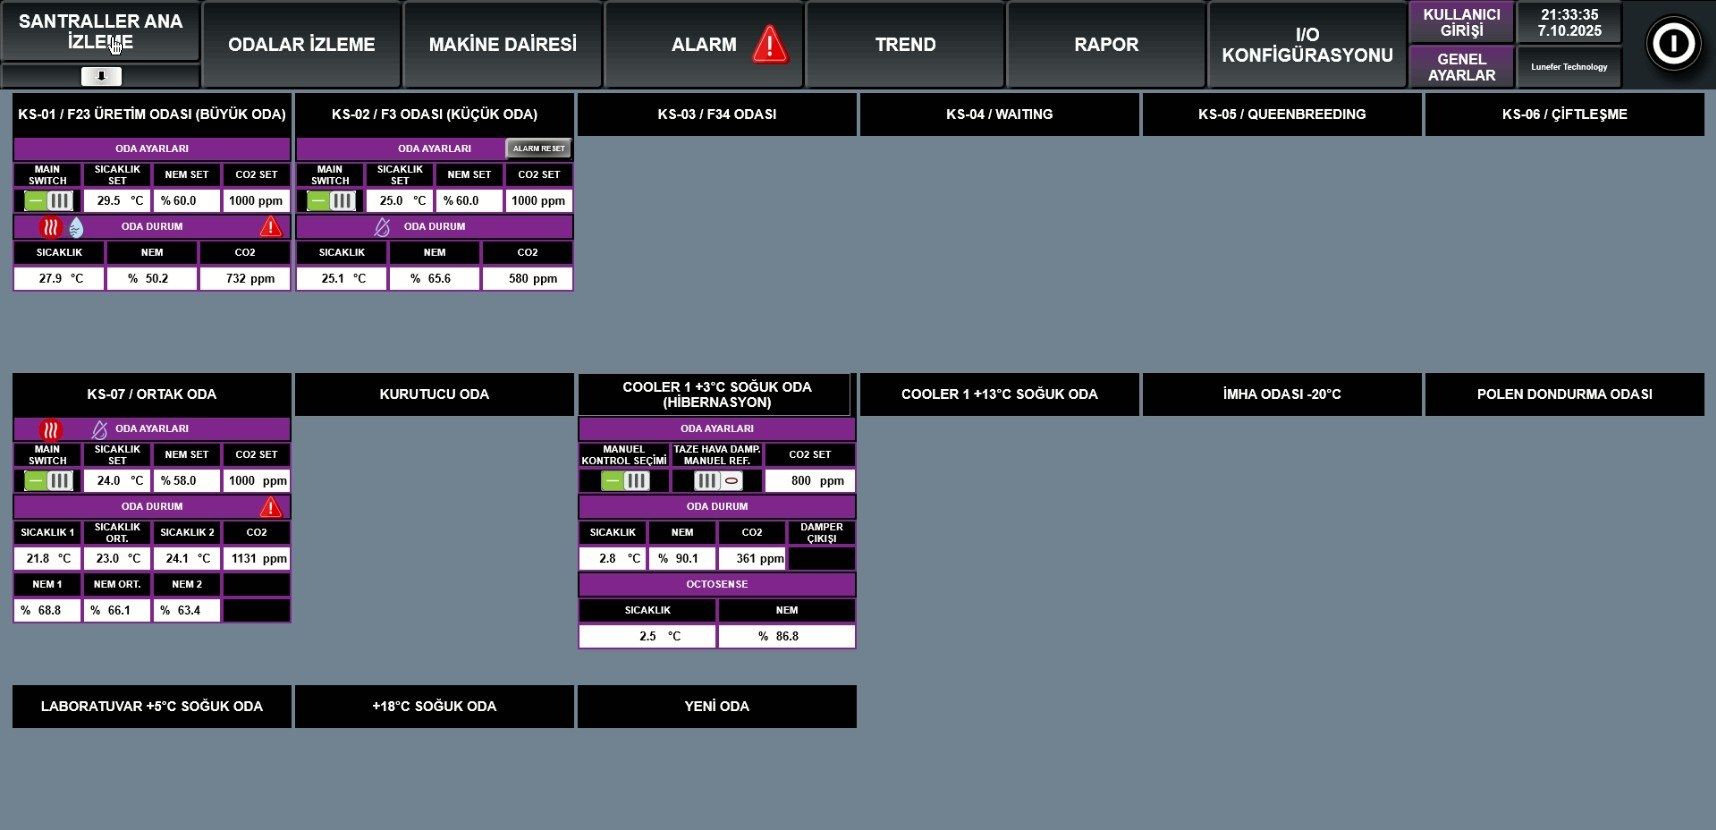Click the KS-01 red heating status icon

tap(51, 227)
